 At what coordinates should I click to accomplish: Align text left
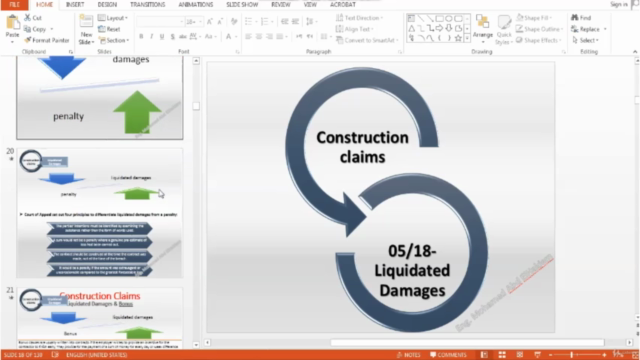tap(248, 37)
